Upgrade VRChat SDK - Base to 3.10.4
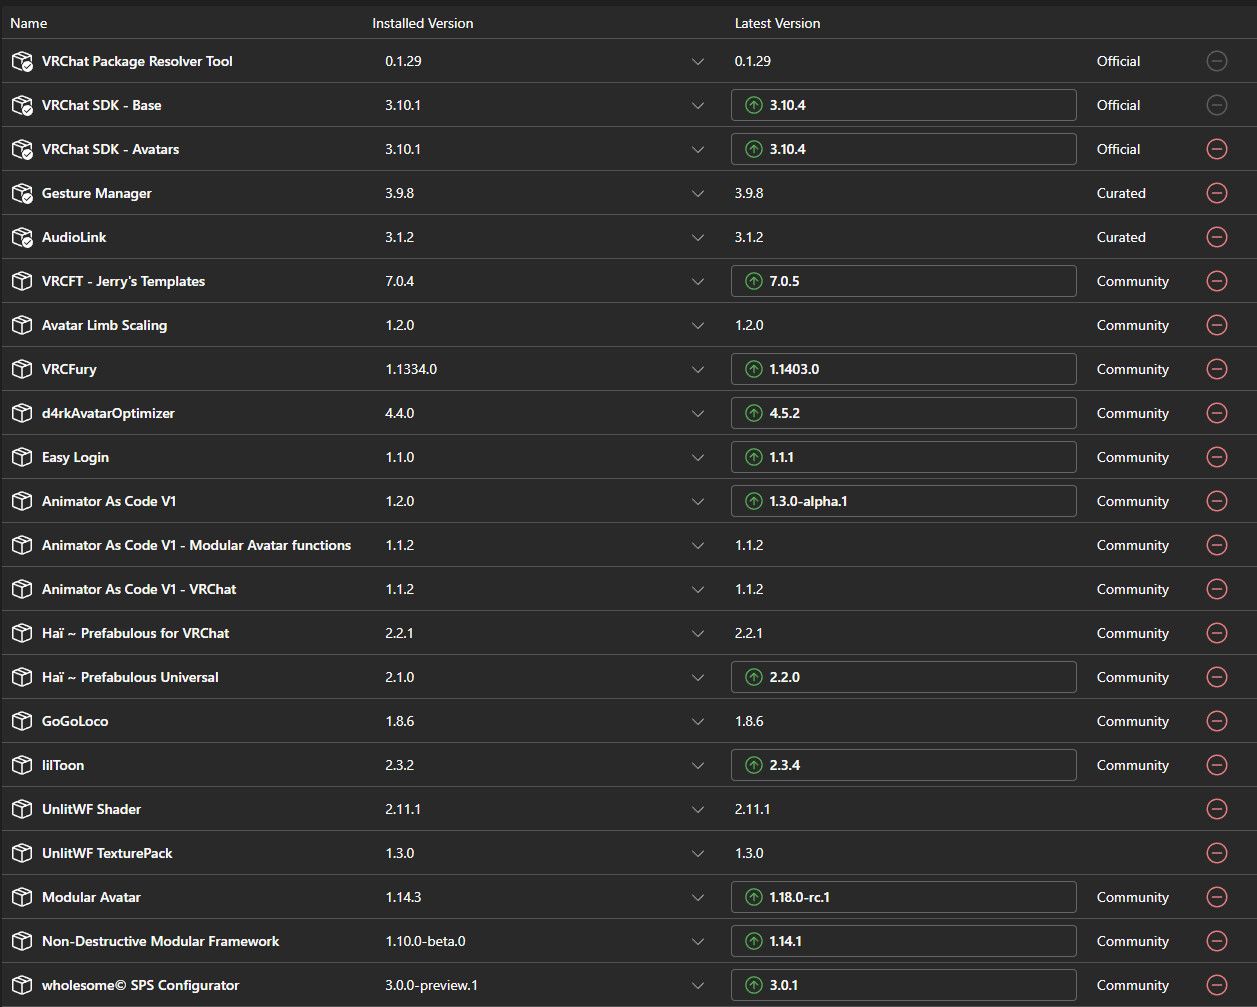This screenshot has height=1007, width=1257. tap(904, 105)
